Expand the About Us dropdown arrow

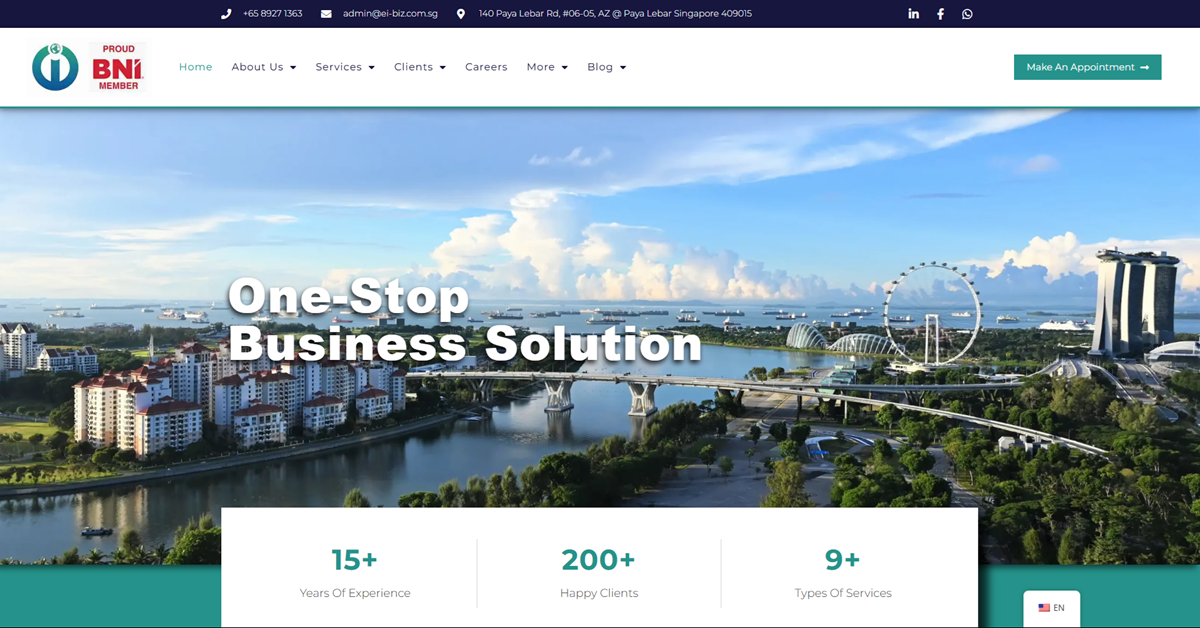(293, 68)
